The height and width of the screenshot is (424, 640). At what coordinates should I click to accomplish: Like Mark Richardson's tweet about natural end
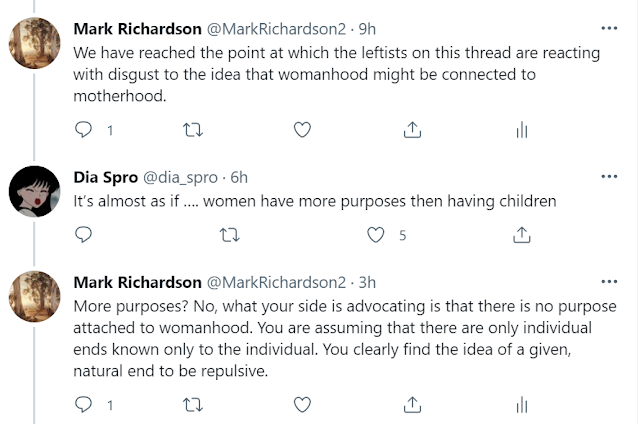302,404
